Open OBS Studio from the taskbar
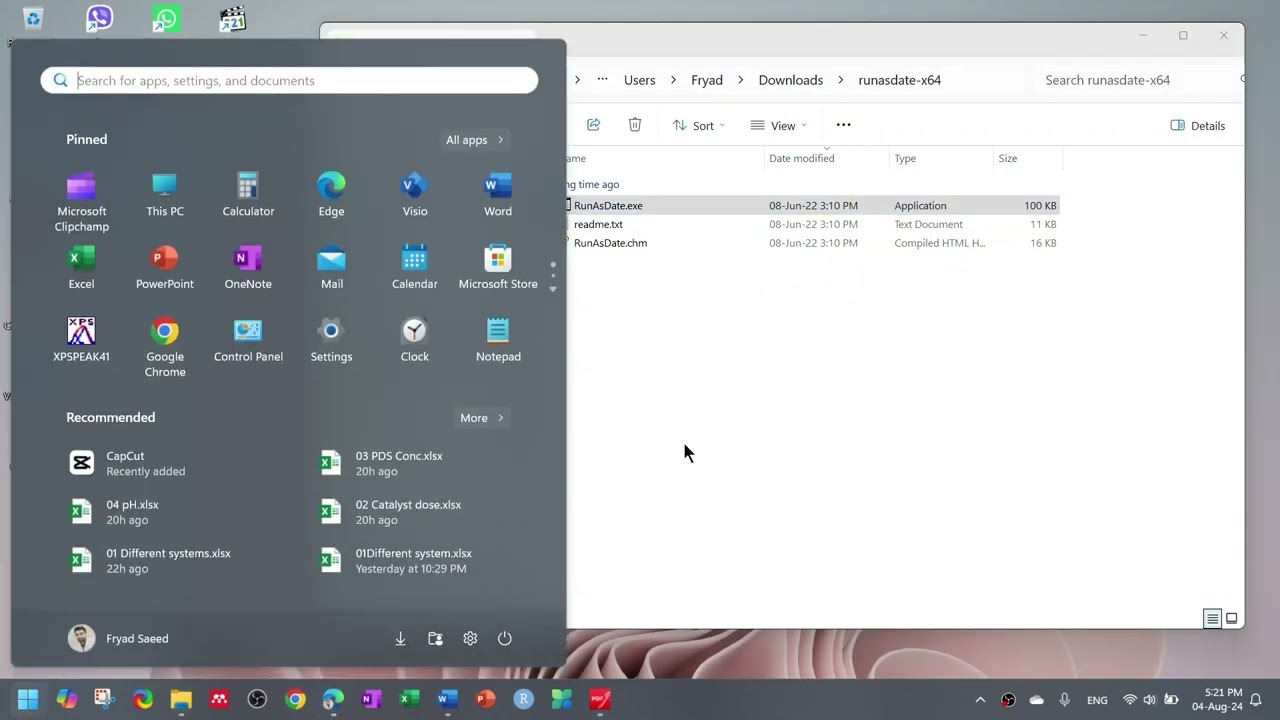This screenshot has width=1280, height=720. 257,700
